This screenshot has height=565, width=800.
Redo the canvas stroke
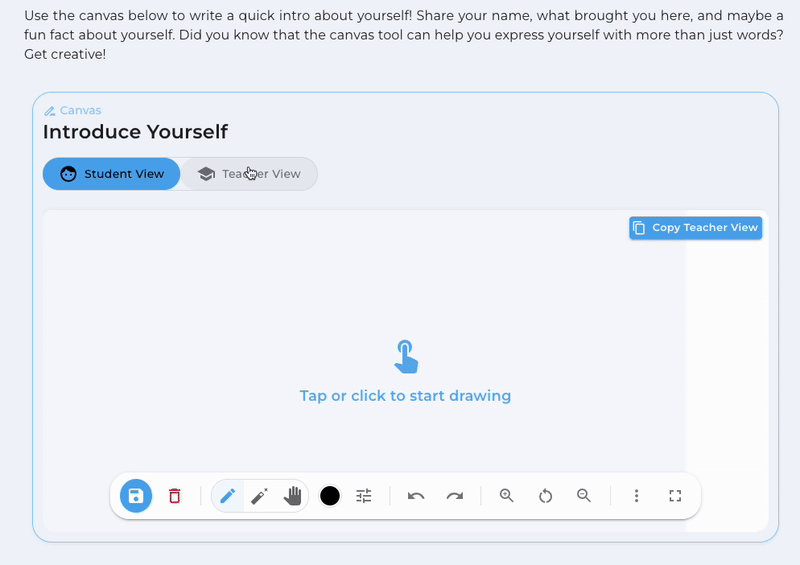click(455, 496)
